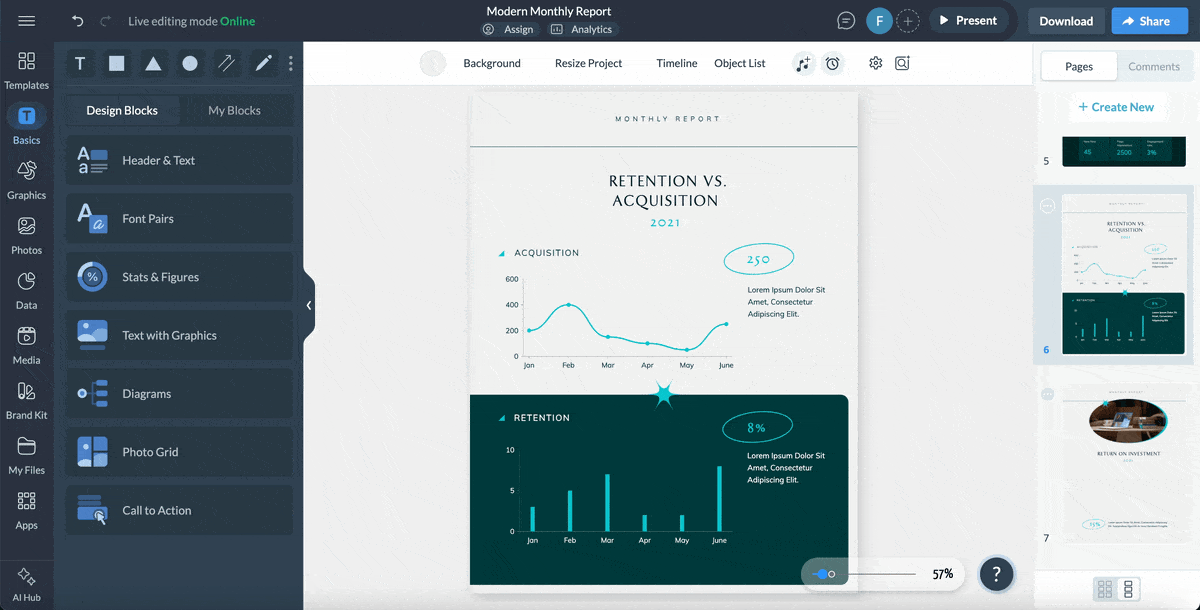This screenshot has width=1200, height=610.
Task: Open the Brand Kit sidebar panel
Action: click(27, 403)
